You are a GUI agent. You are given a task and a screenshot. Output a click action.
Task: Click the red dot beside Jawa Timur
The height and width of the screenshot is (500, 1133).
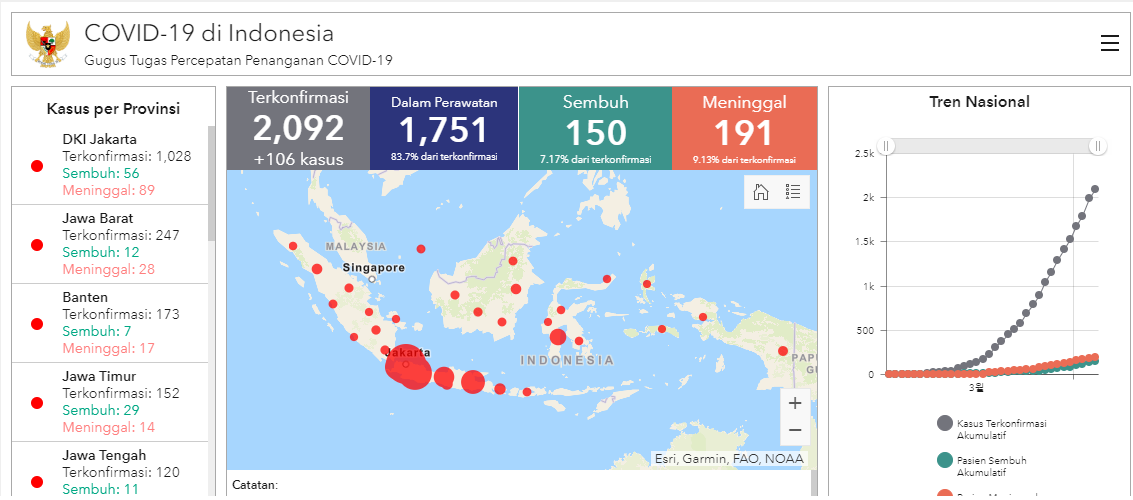(37, 403)
